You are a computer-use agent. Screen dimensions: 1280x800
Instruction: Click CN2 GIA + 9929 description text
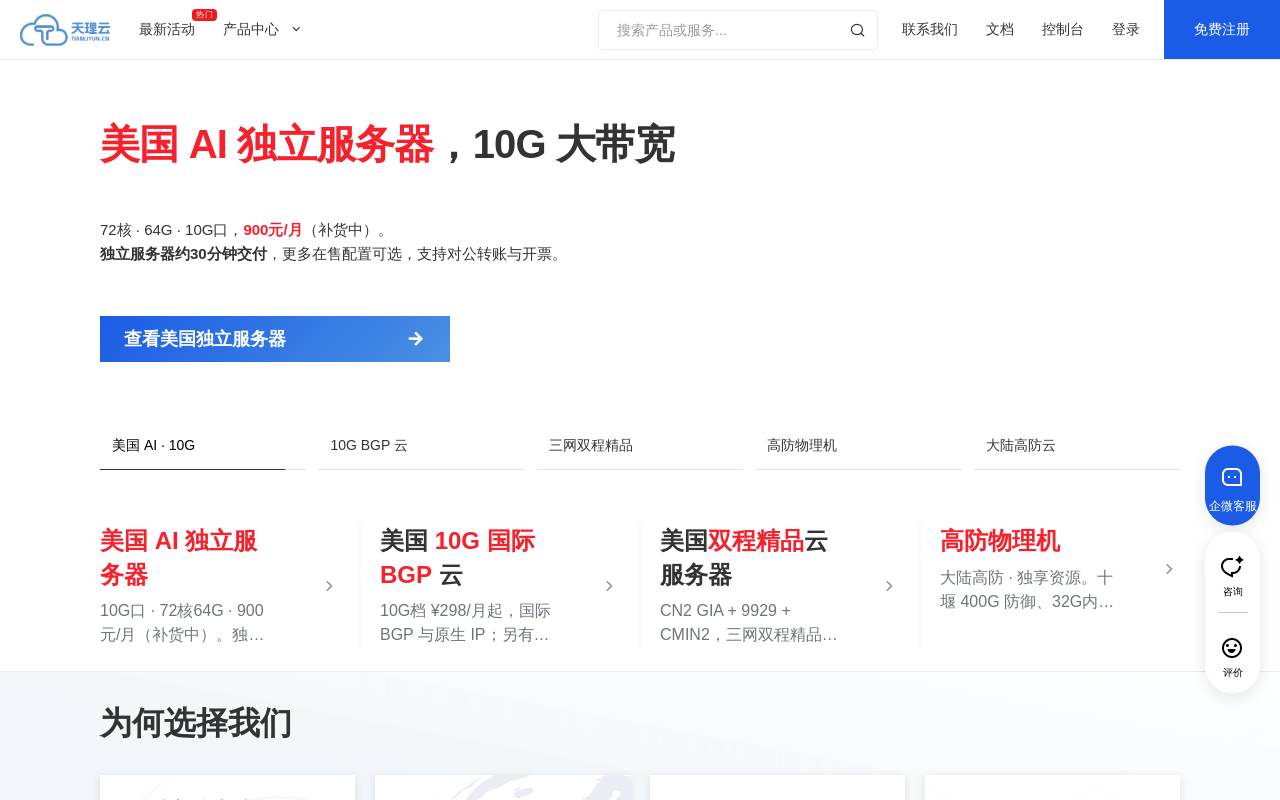pyautogui.click(x=749, y=622)
